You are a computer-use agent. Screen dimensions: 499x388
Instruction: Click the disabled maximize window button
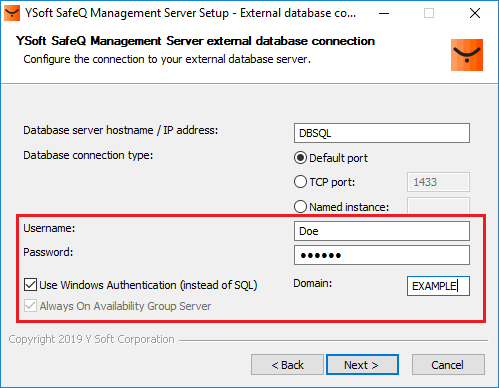(429, 13)
